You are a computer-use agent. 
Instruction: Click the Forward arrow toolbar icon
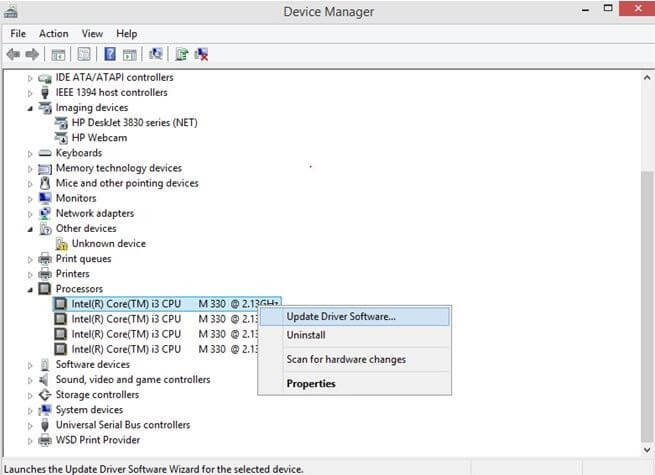32,54
